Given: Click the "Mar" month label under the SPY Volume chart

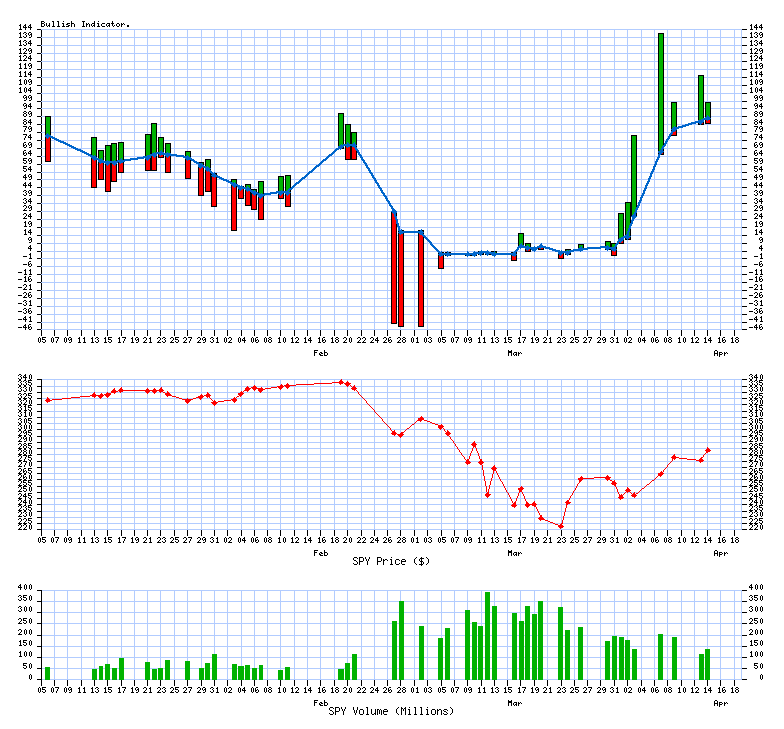Looking at the screenshot, I should [515, 703].
